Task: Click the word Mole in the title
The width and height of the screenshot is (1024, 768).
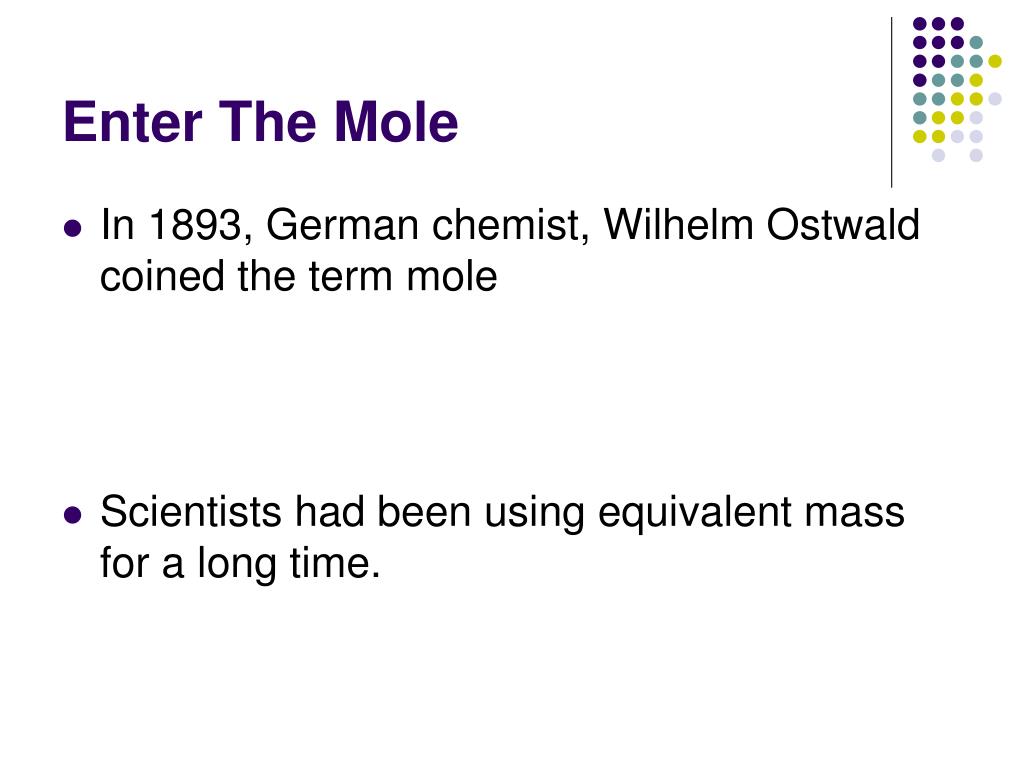Action: [x=396, y=122]
